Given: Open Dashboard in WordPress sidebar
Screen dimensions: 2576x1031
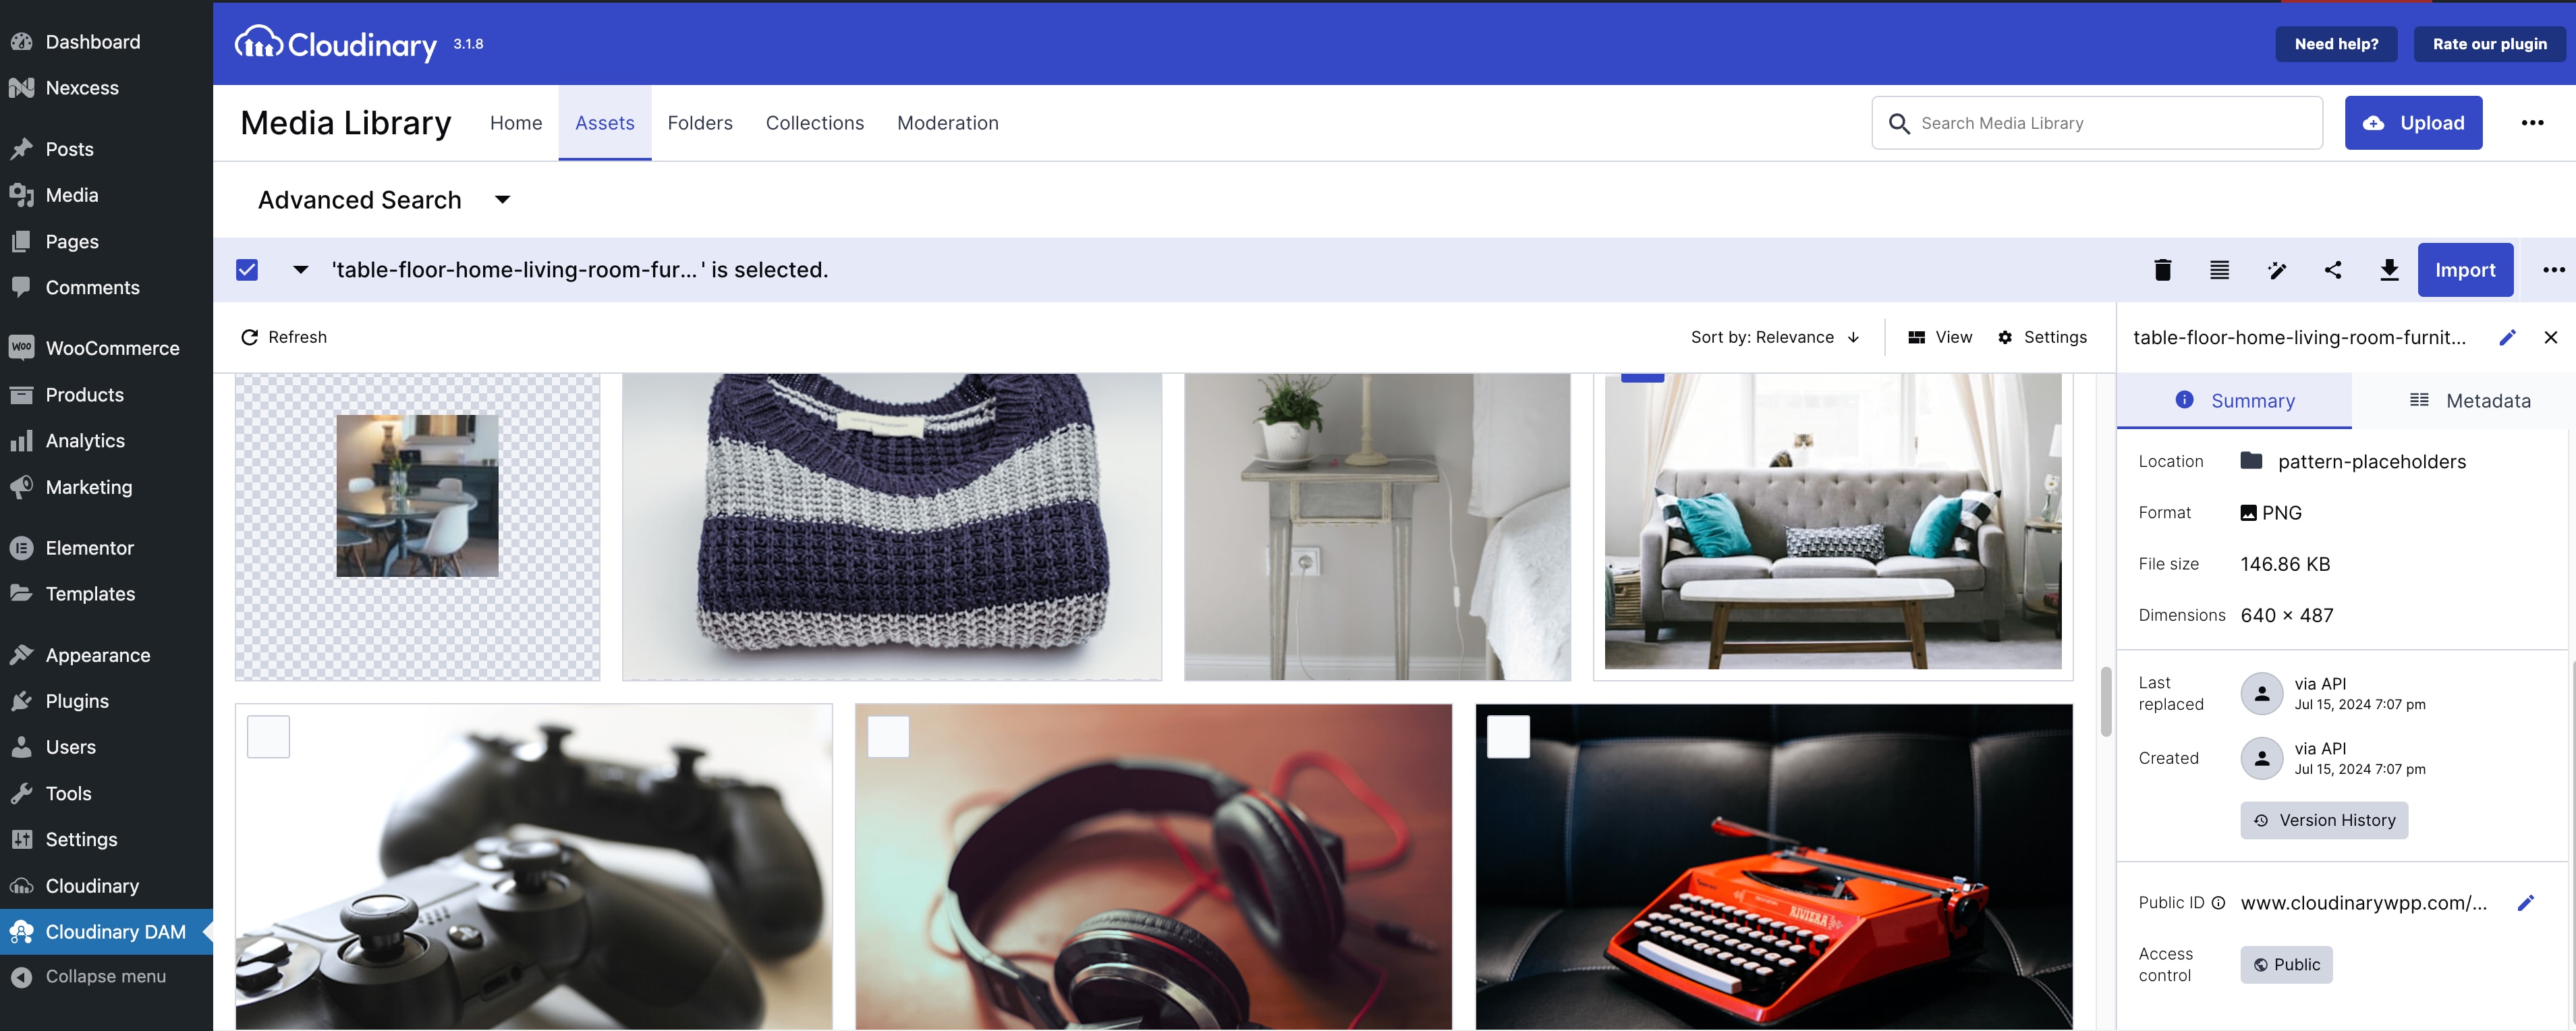Looking at the screenshot, I should click(106, 42).
